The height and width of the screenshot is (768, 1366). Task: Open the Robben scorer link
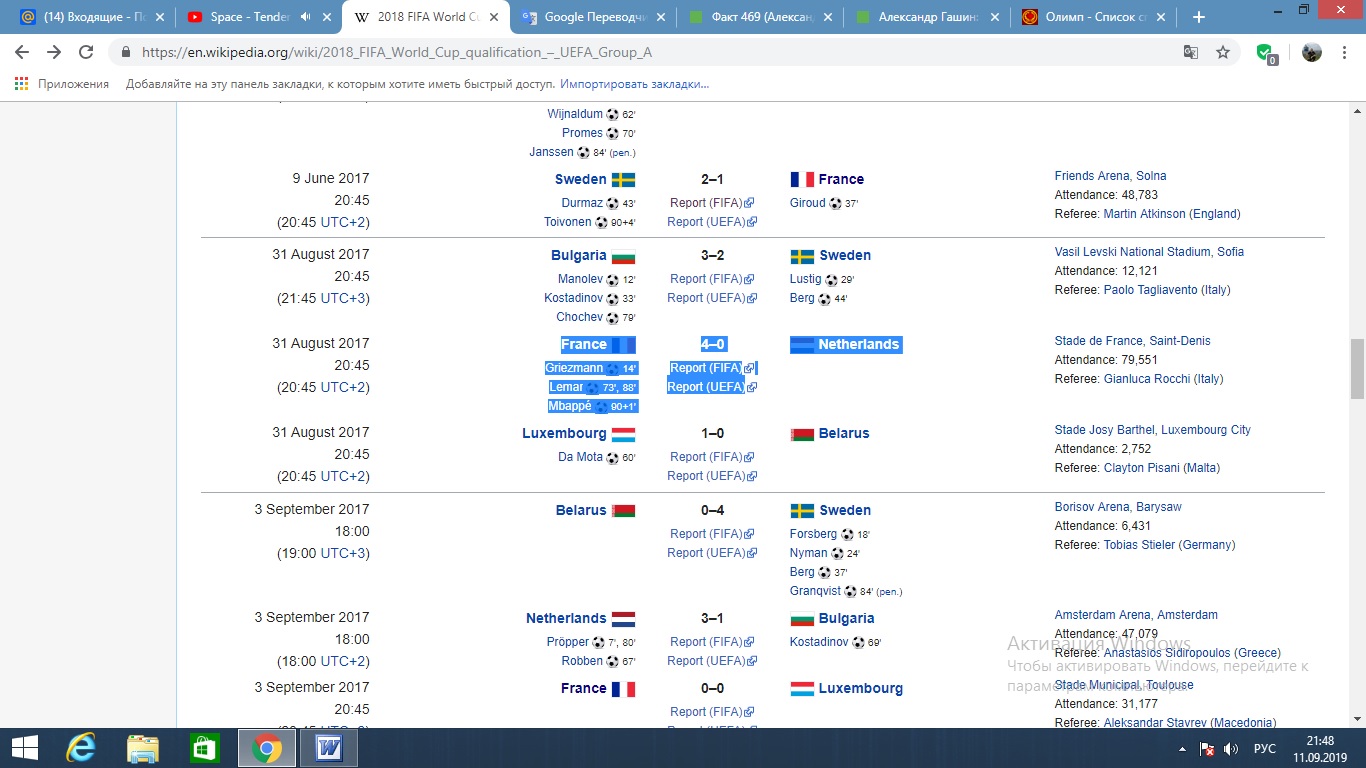click(x=582, y=661)
